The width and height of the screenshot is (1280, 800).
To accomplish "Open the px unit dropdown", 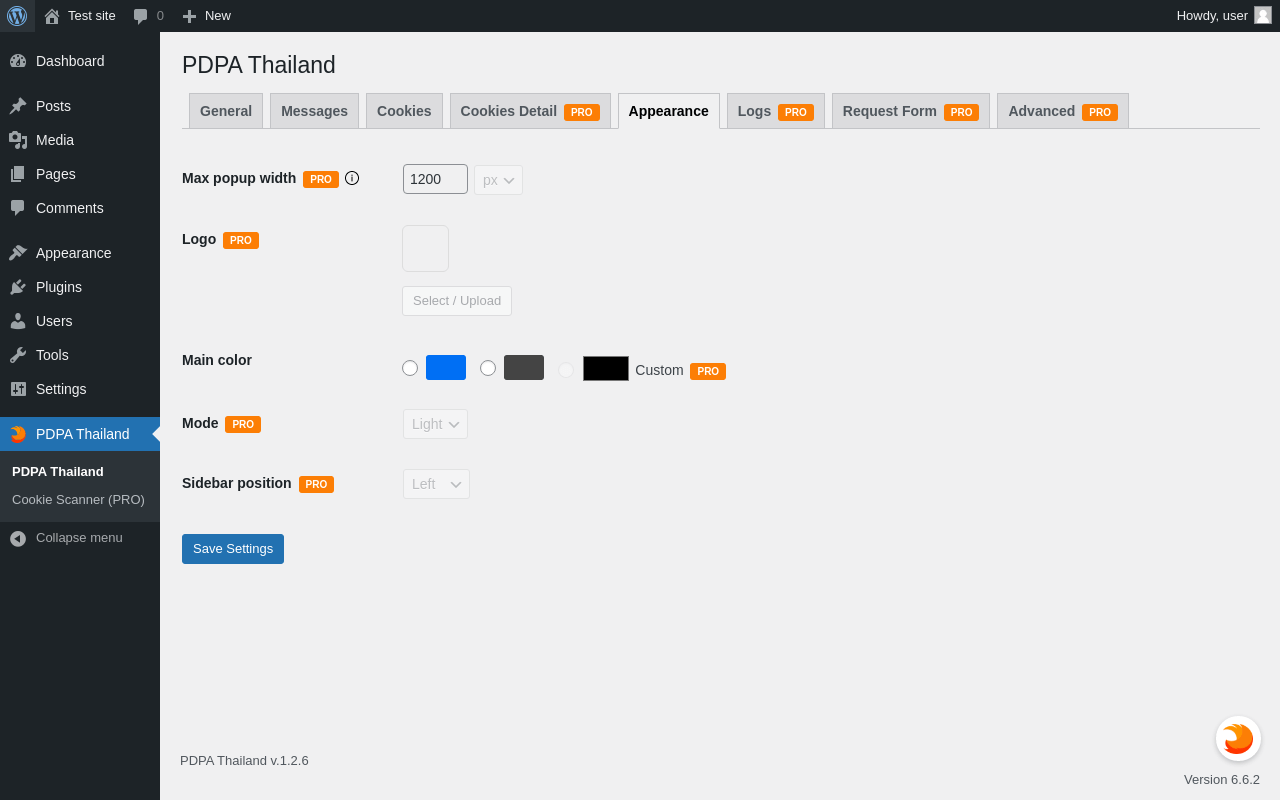I will (x=498, y=180).
